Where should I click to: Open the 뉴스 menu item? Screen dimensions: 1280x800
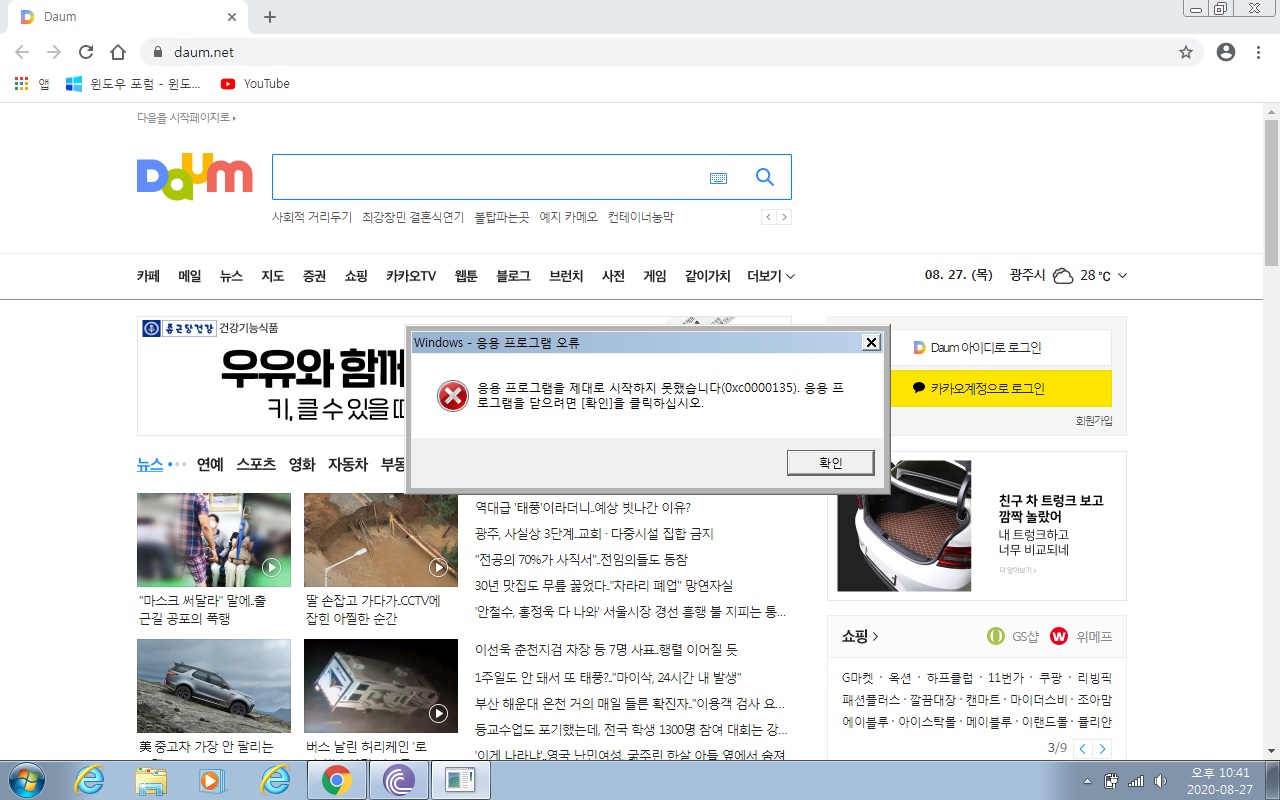[231, 276]
